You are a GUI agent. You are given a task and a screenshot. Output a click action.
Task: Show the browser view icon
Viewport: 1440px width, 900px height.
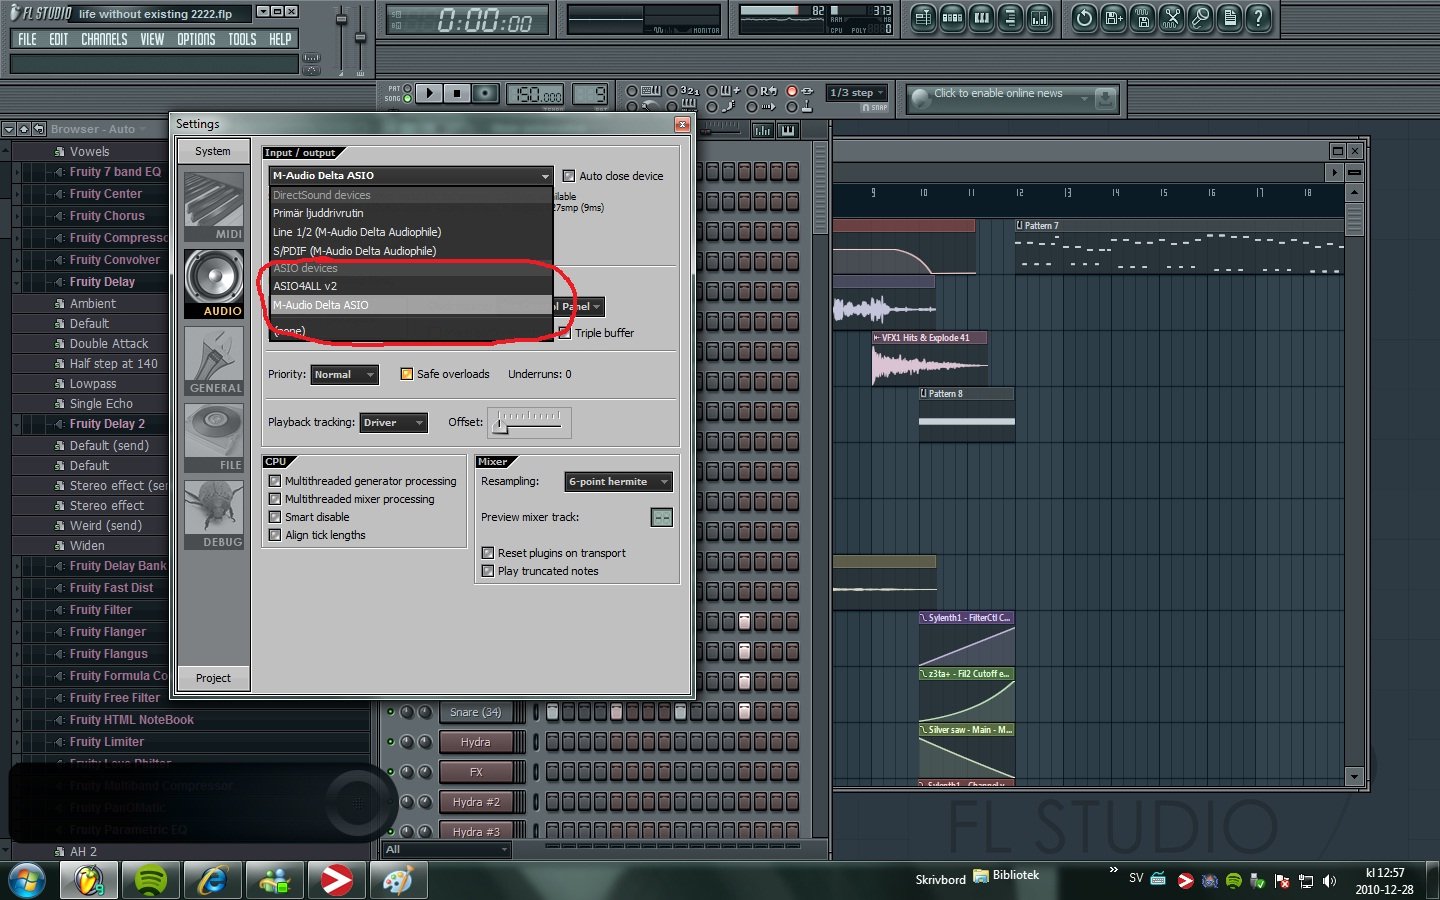point(1011,17)
